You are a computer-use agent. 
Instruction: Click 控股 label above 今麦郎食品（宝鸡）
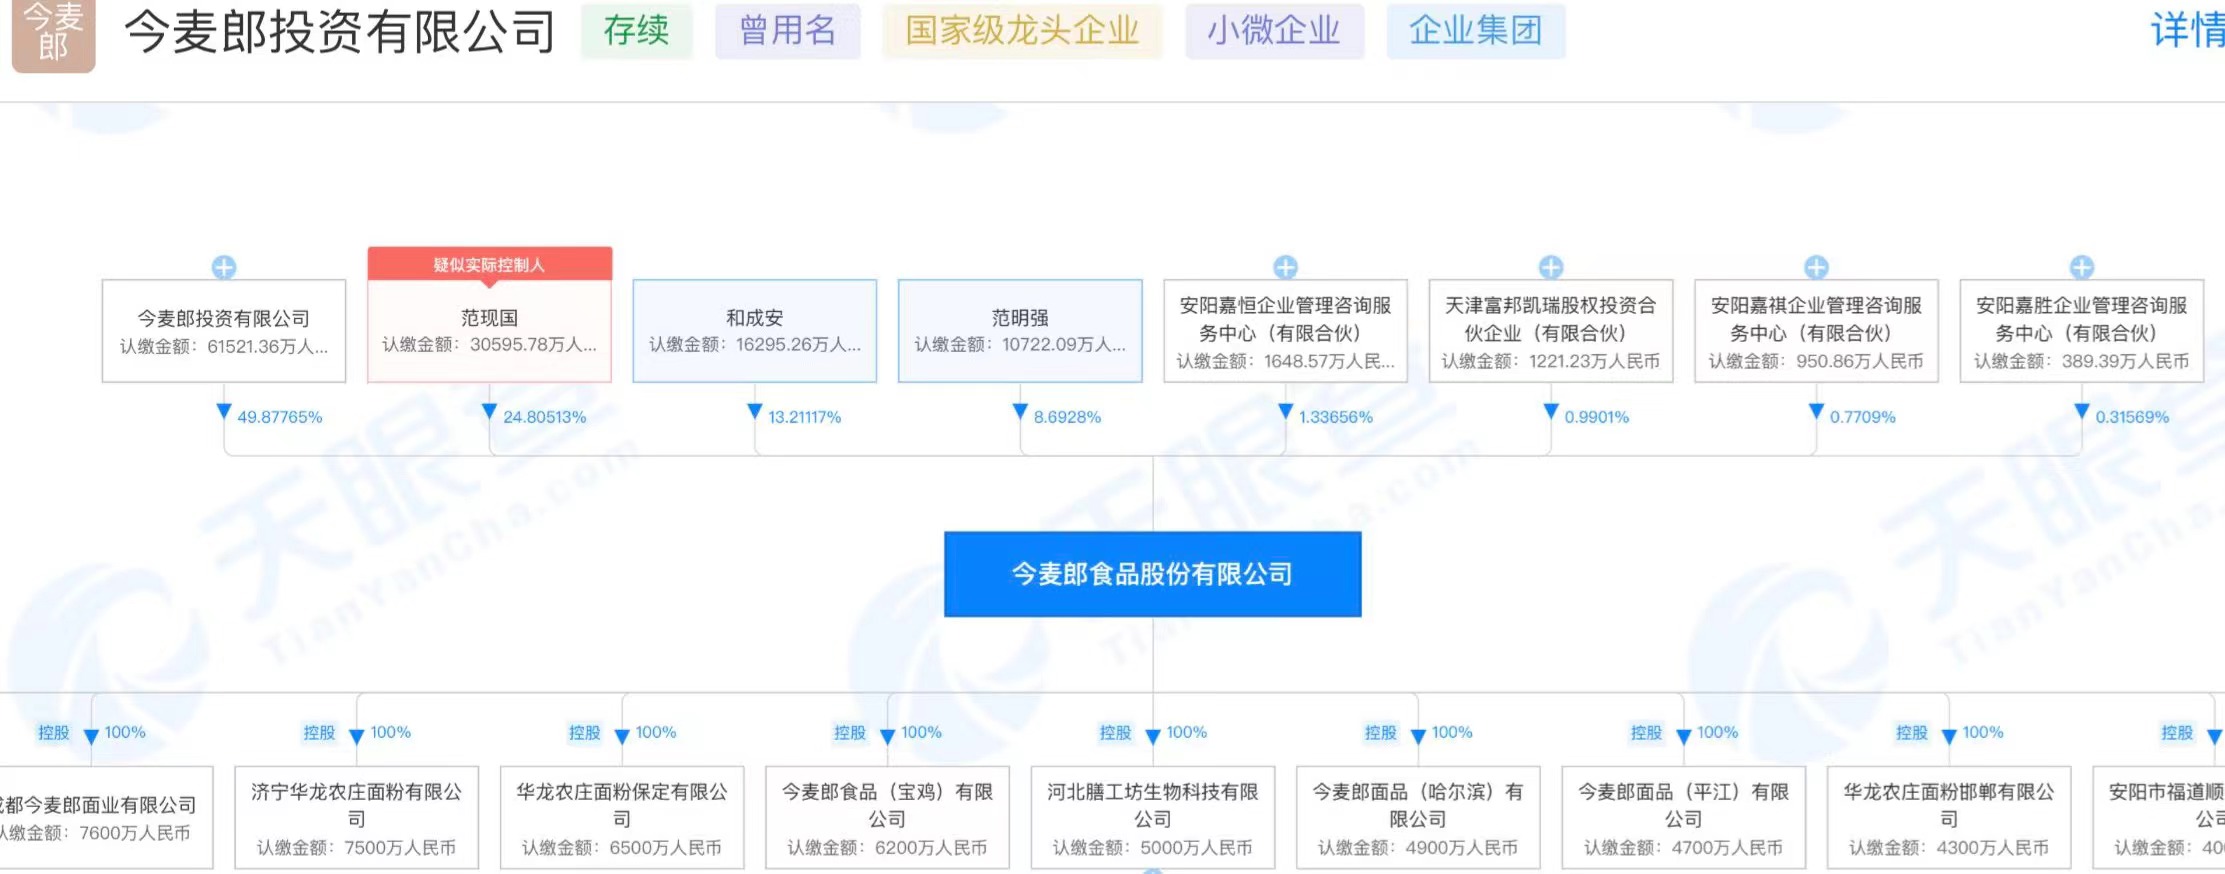click(850, 732)
